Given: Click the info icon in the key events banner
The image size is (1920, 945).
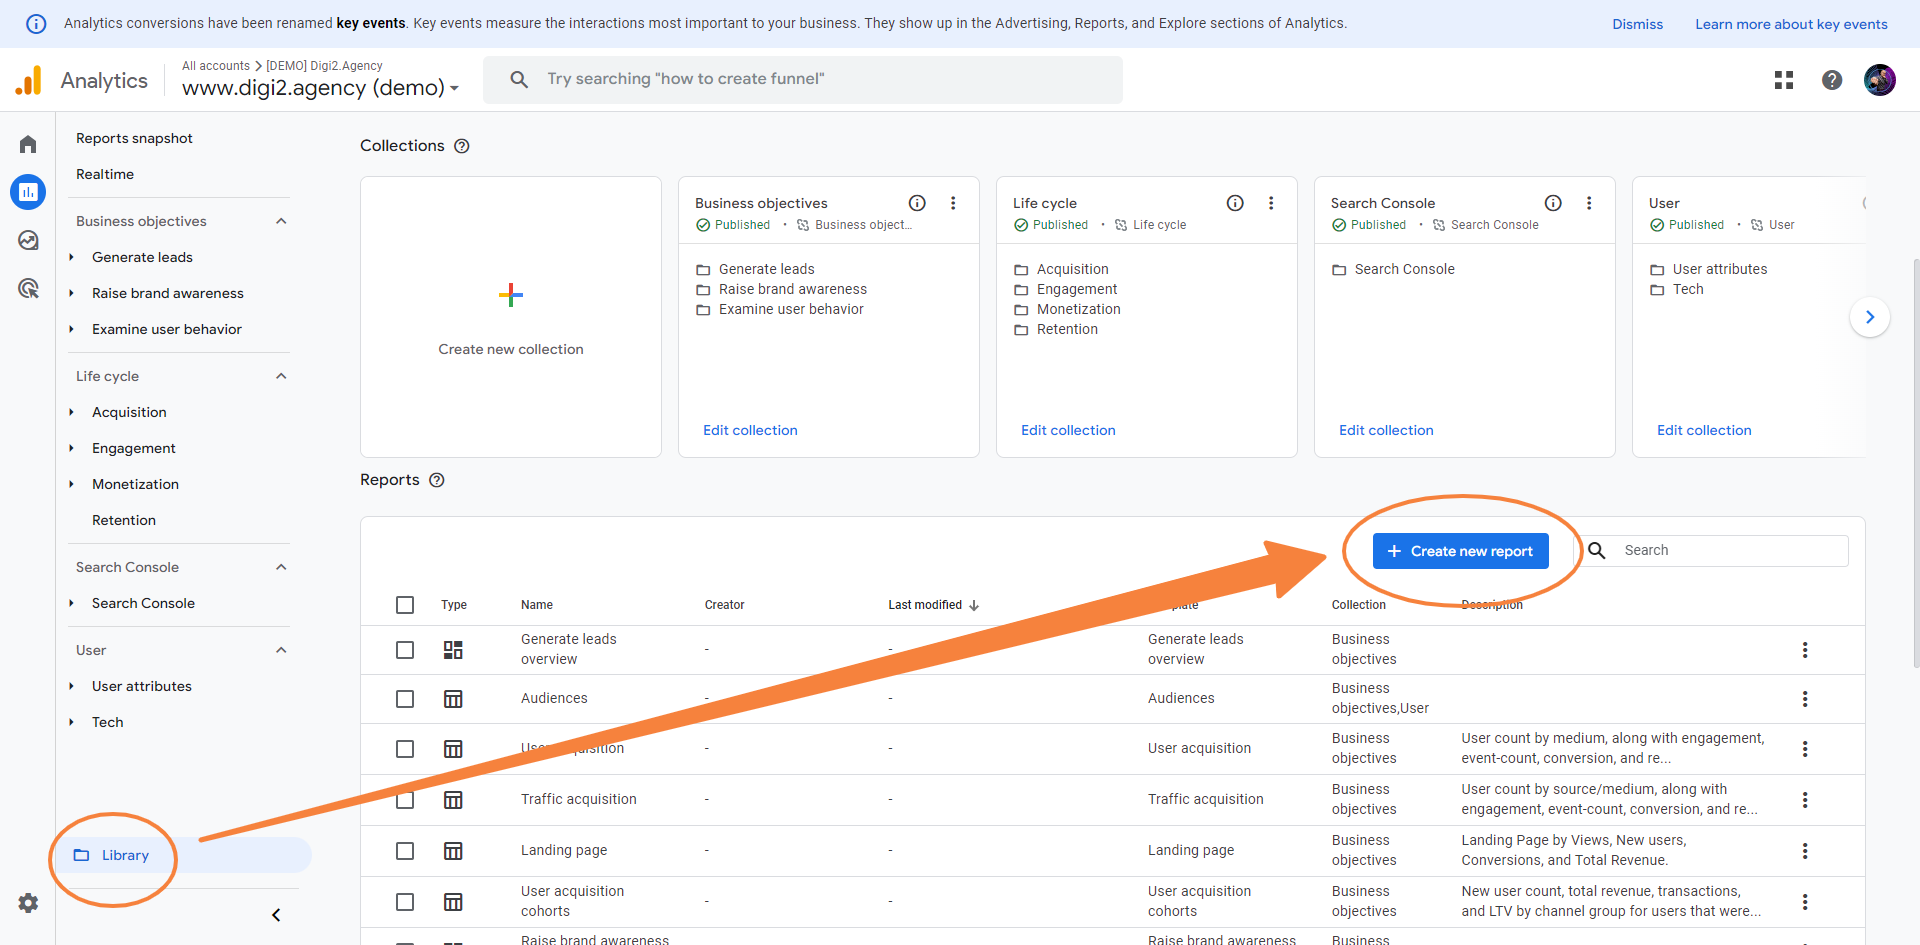Looking at the screenshot, I should 36,24.
